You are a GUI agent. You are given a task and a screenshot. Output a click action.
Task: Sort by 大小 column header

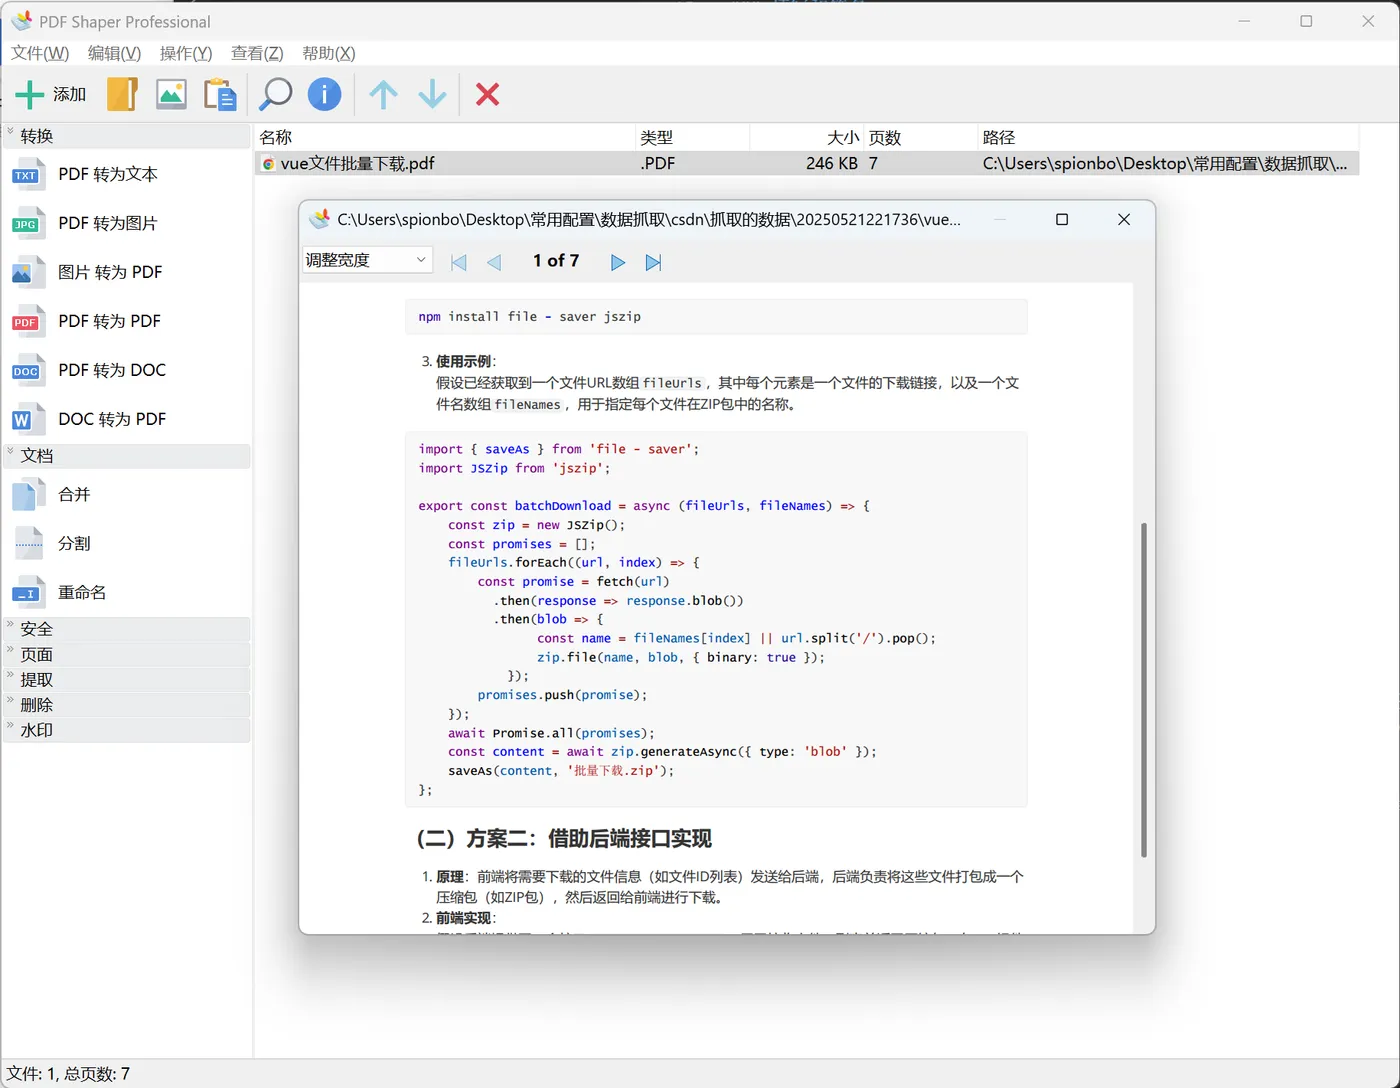(806, 137)
